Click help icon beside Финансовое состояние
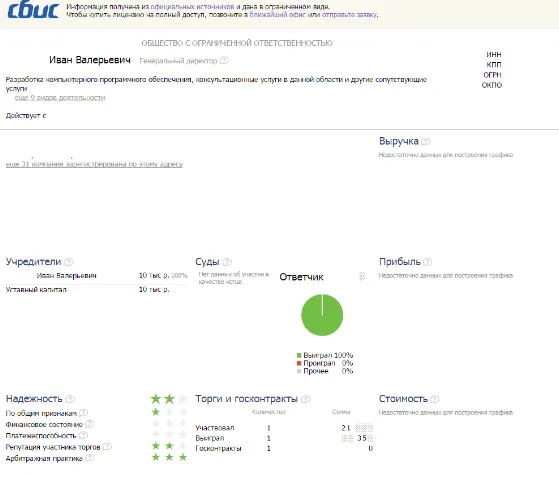This screenshot has width=559, height=477. click(89, 424)
